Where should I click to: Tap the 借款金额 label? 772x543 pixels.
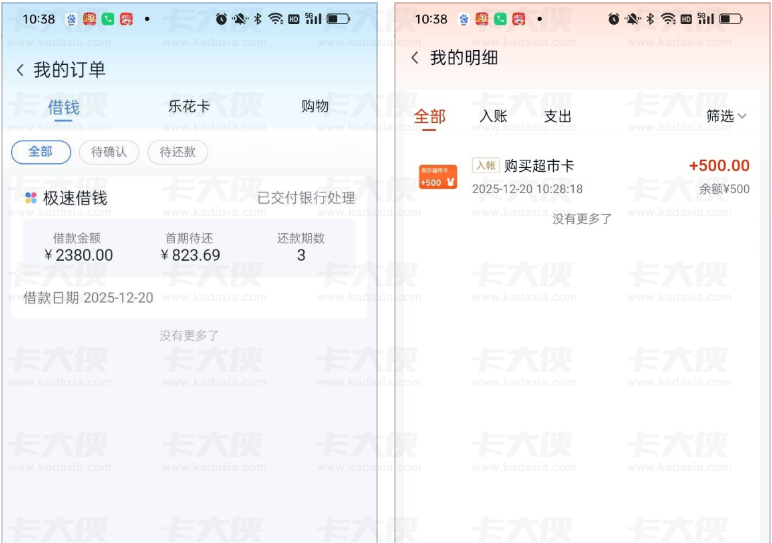point(77,238)
